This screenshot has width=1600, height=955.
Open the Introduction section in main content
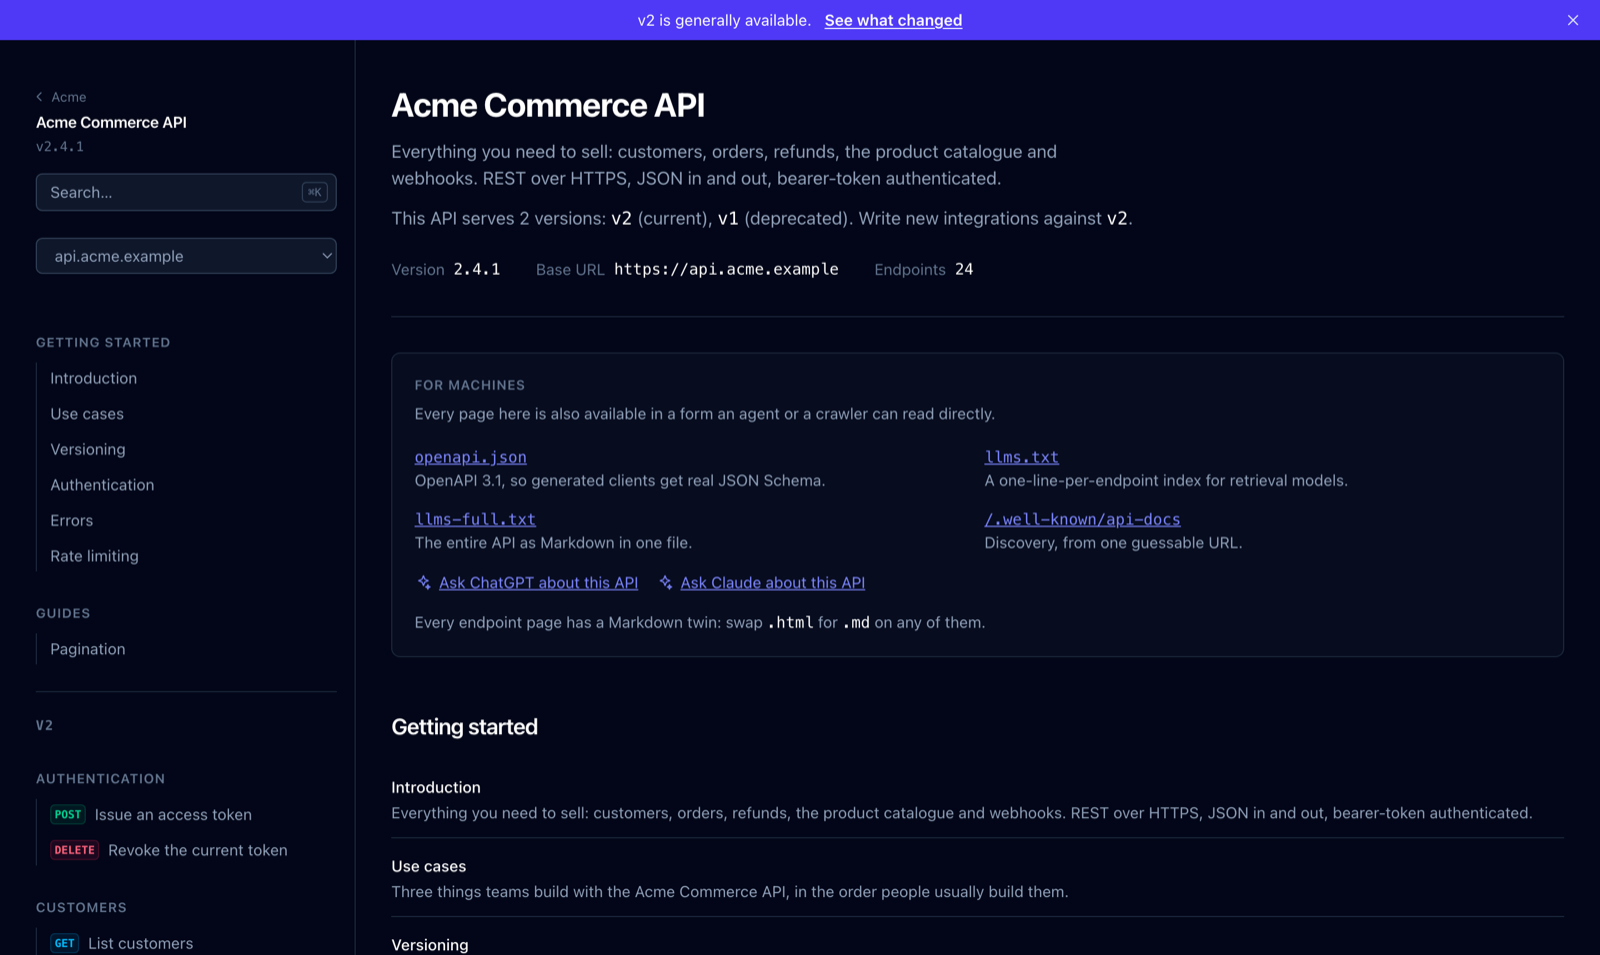coord(435,787)
